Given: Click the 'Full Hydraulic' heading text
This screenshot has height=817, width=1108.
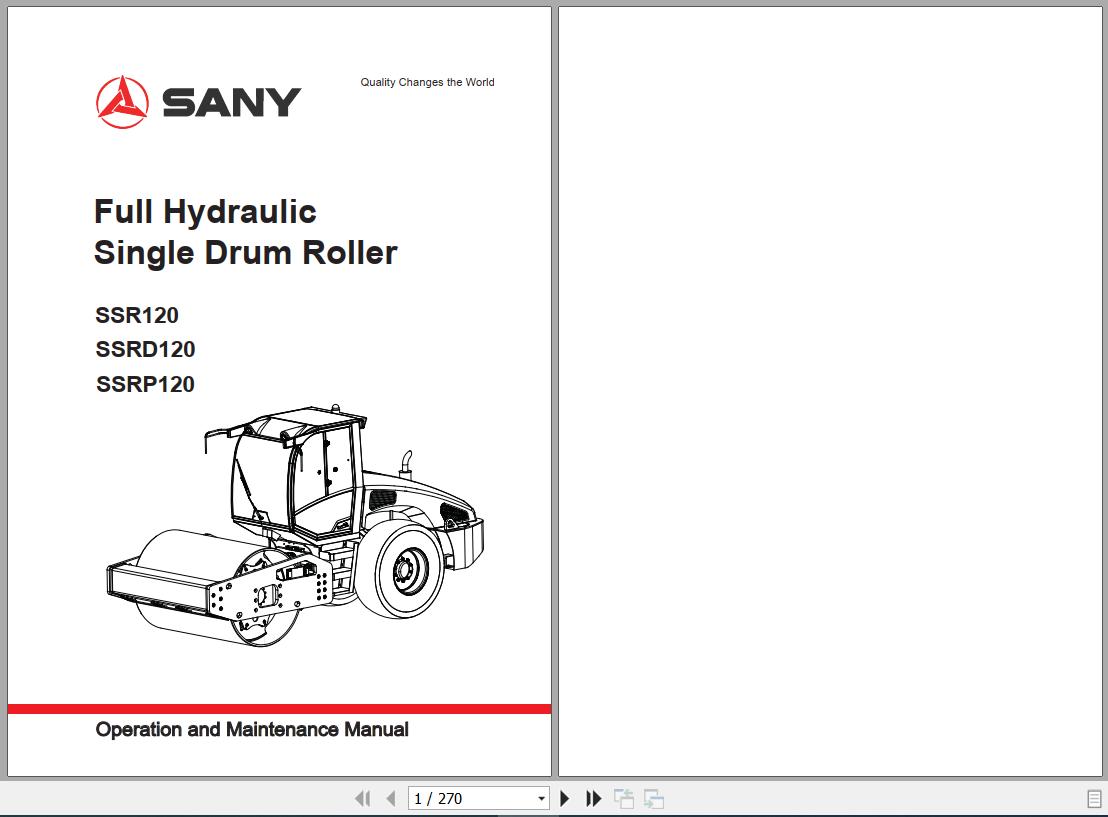Looking at the screenshot, I should pos(205,212).
